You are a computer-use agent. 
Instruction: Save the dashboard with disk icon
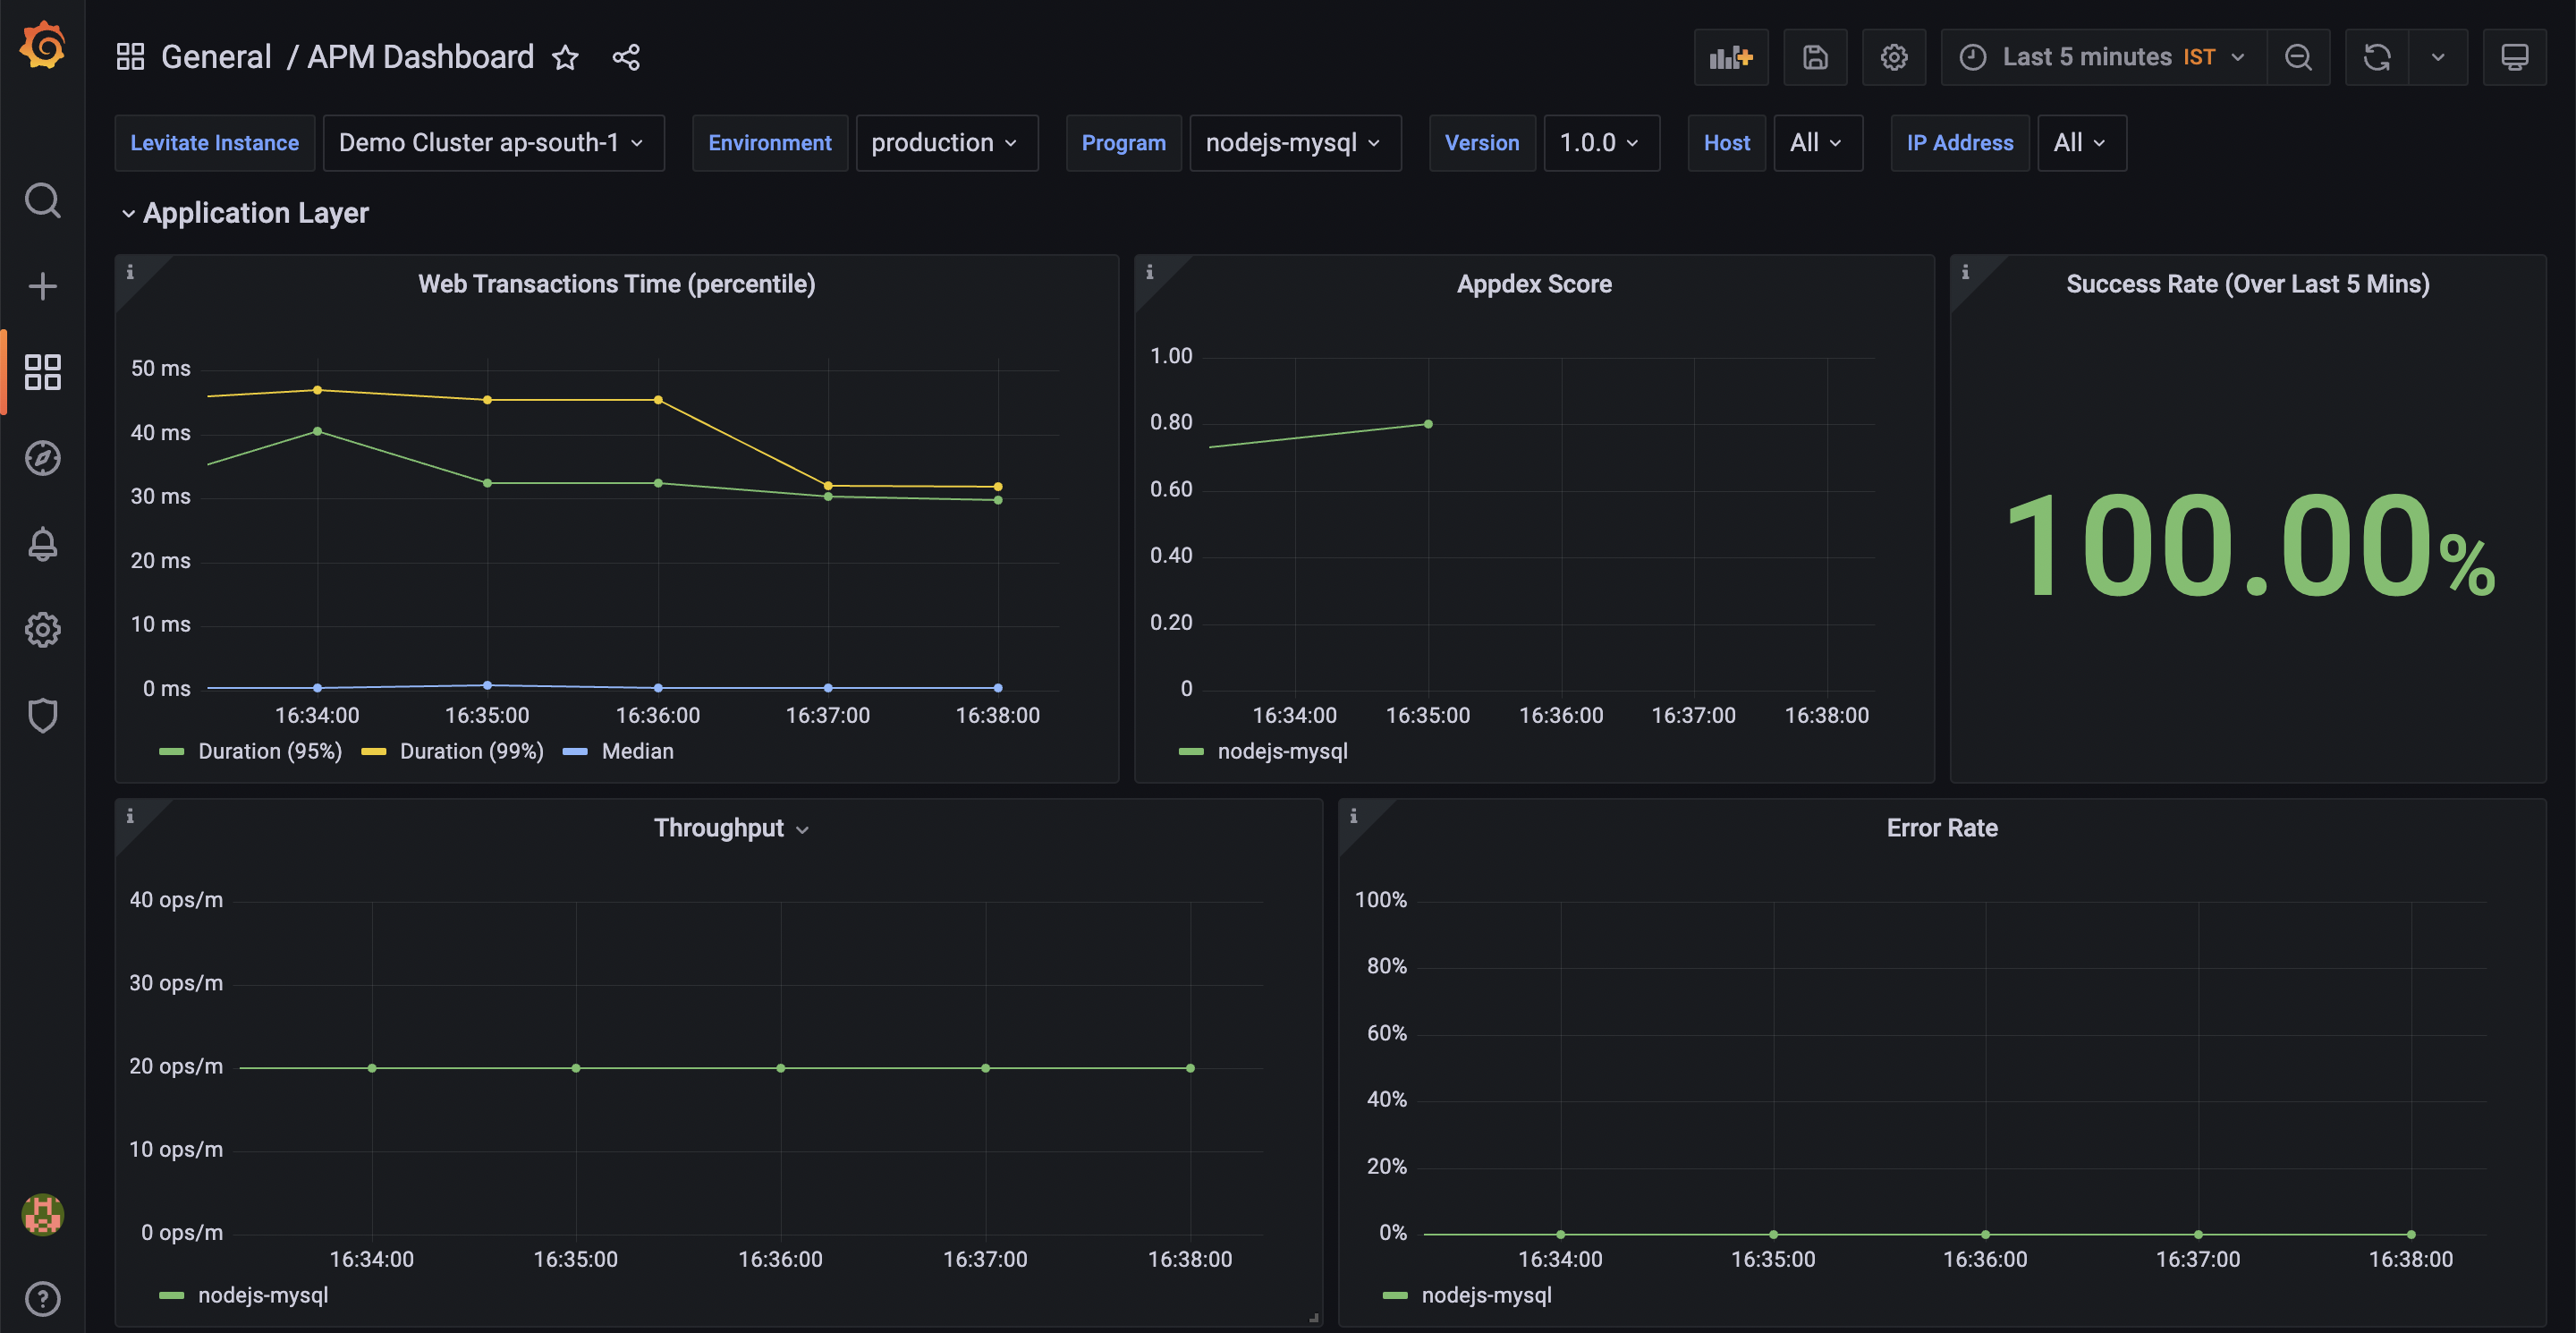pyautogui.click(x=1814, y=57)
